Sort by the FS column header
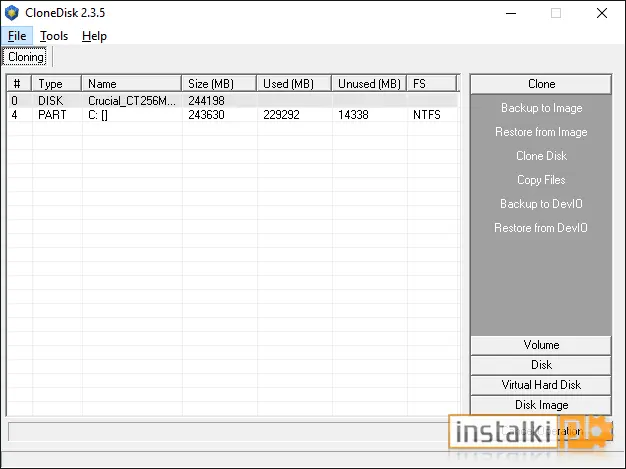 pyautogui.click(x=432, y=84)
